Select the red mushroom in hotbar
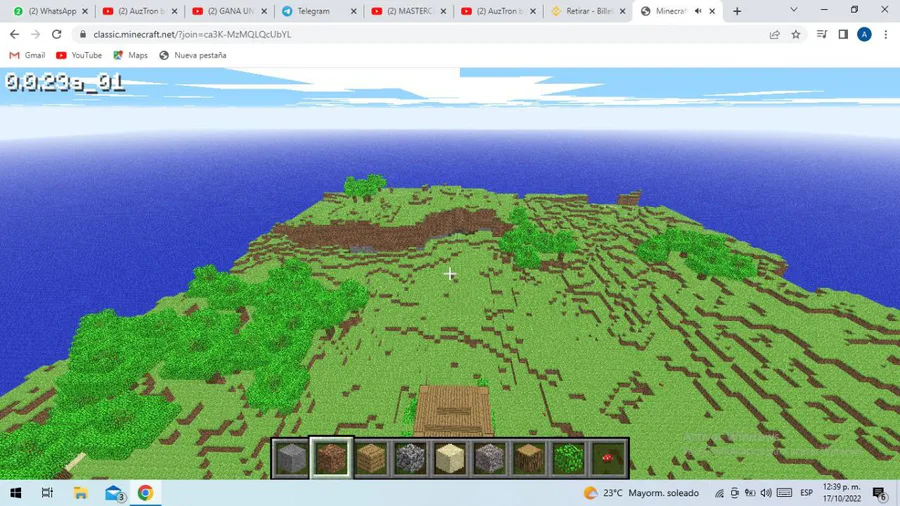Image resolution: width=900 pixels, height=506 pixels. tap(608, 458)
